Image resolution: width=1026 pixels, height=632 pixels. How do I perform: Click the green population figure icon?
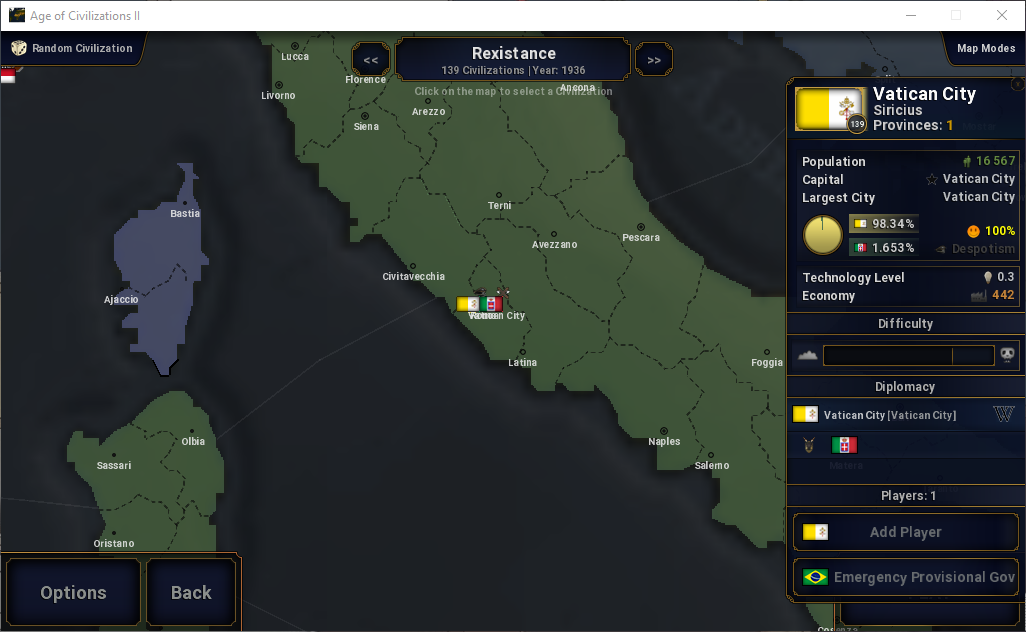tap(966, 161)
